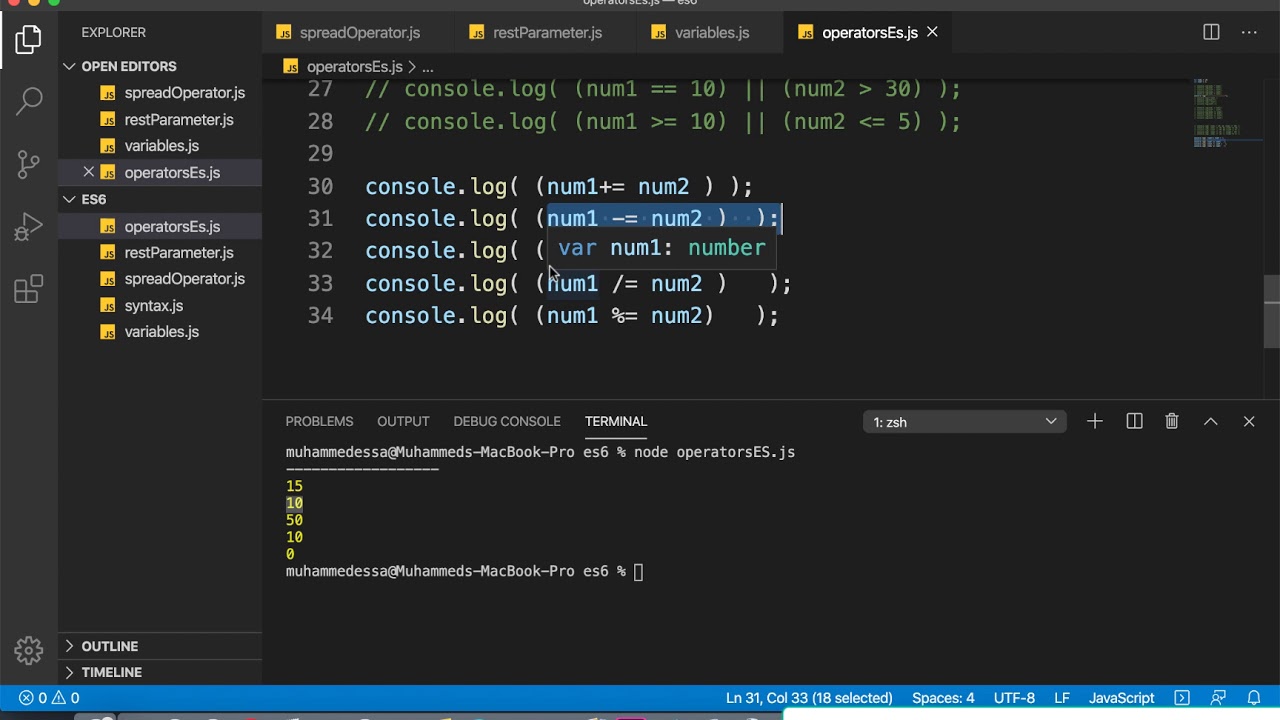The image size is (1280, 720).
Task: Close operatorsEs.js in Open Editors list
Action: 88,172
